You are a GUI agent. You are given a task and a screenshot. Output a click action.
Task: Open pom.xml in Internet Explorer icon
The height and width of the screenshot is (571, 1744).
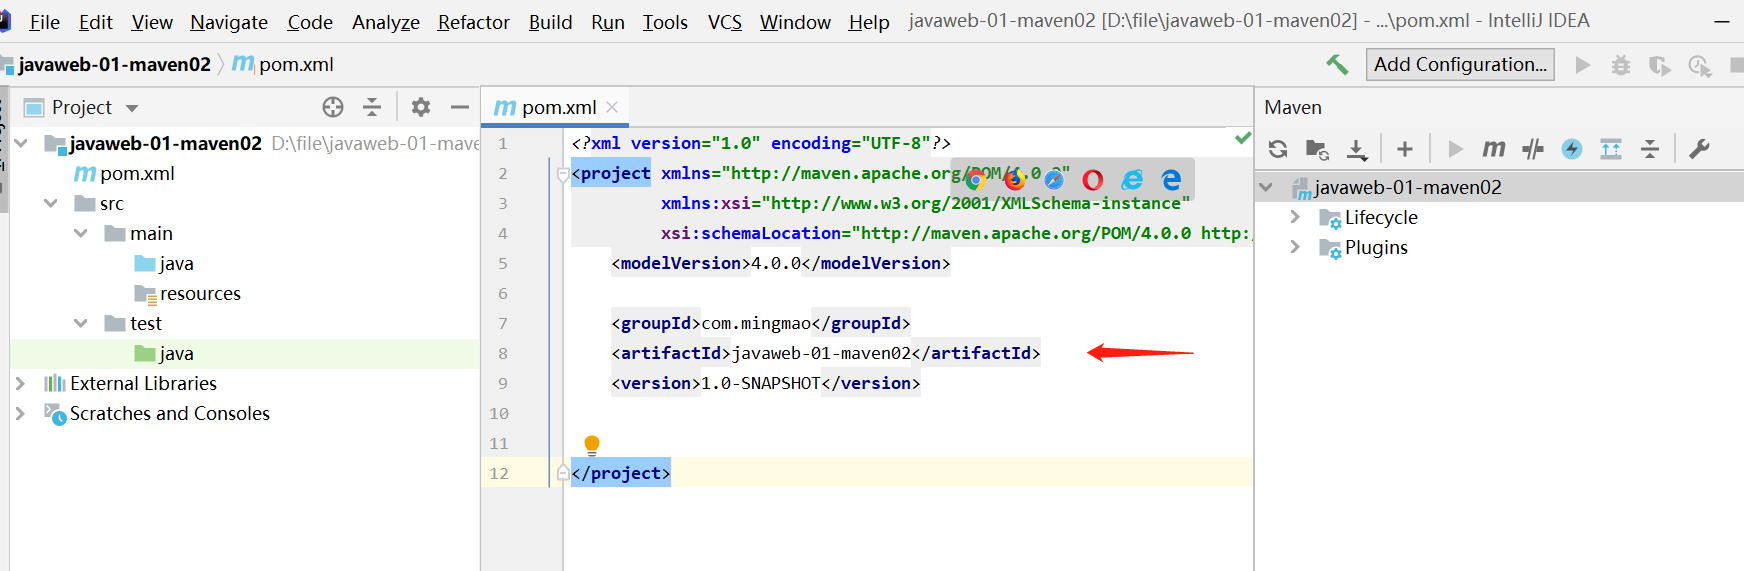point(1132,179)
